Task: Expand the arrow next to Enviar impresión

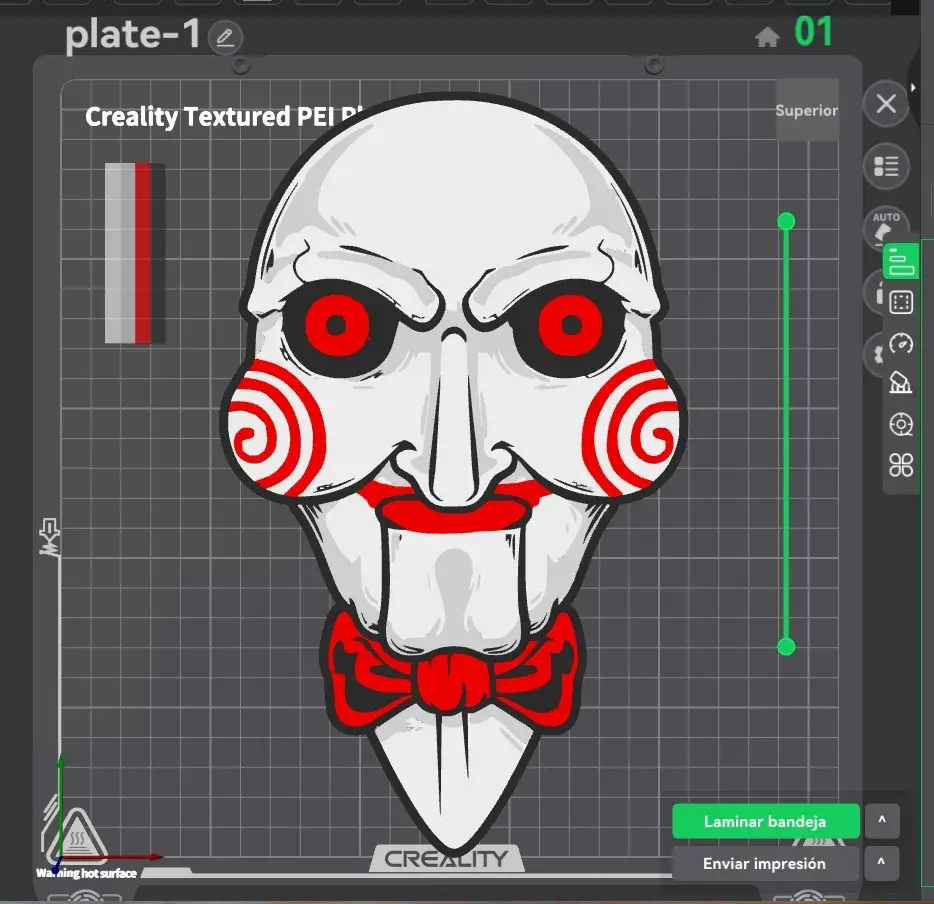Action: click(882, 863)
